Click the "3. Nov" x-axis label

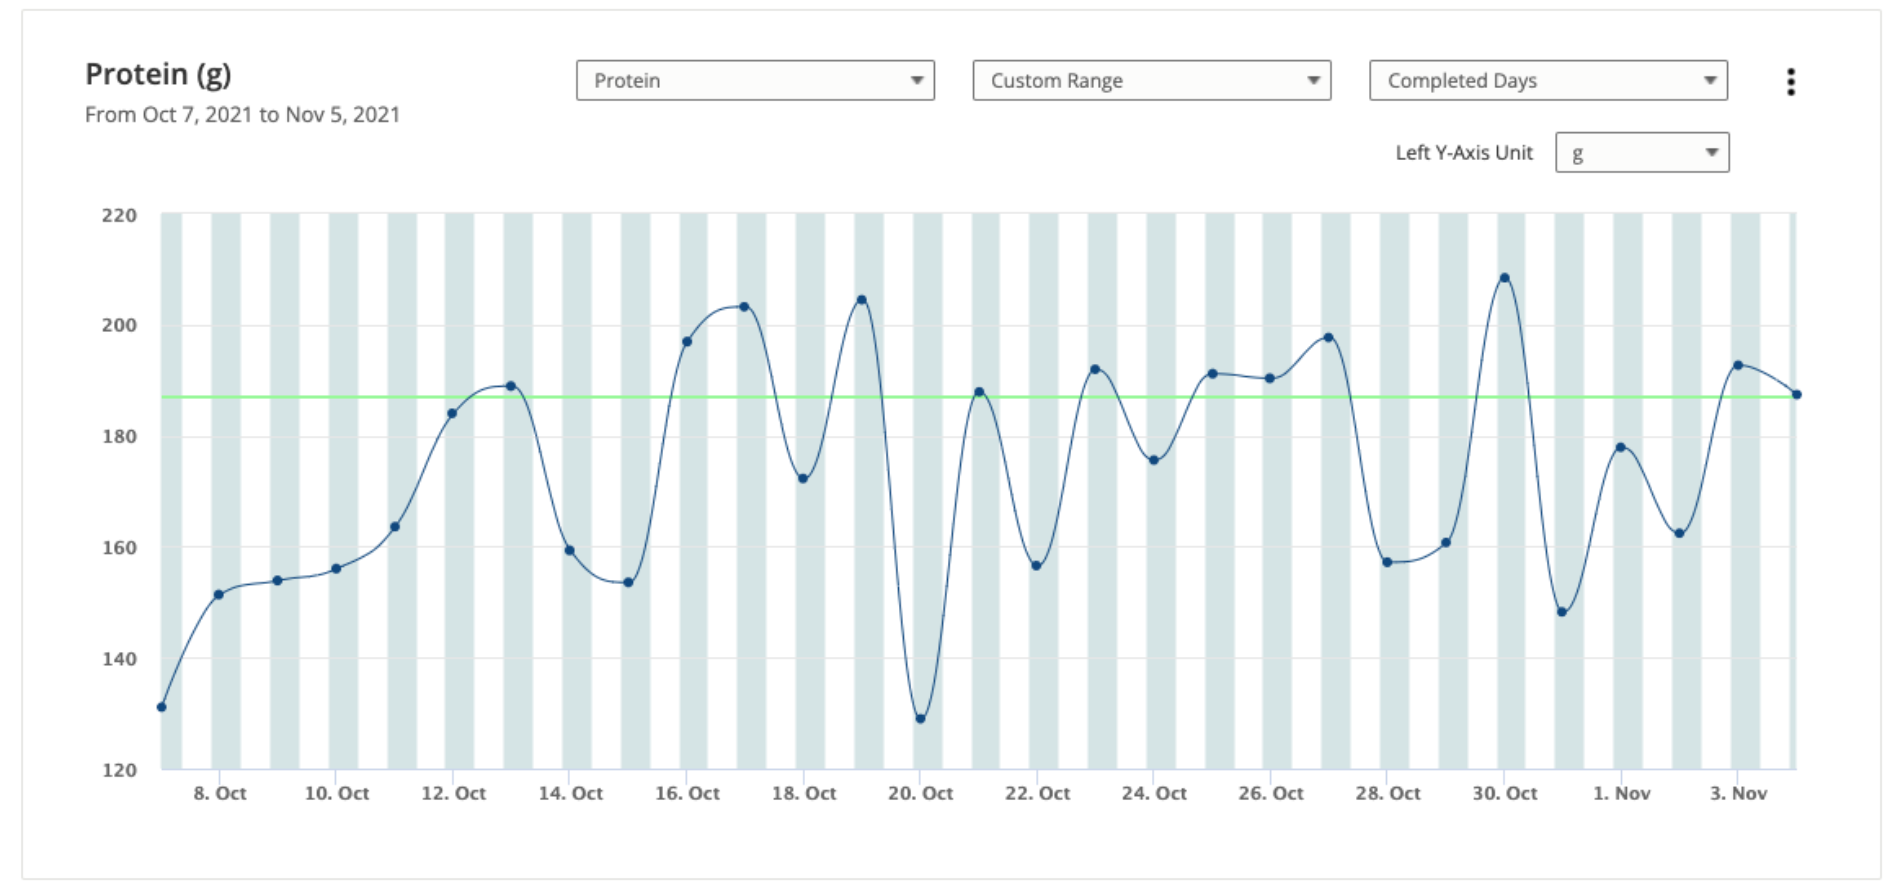[1738, 793]
